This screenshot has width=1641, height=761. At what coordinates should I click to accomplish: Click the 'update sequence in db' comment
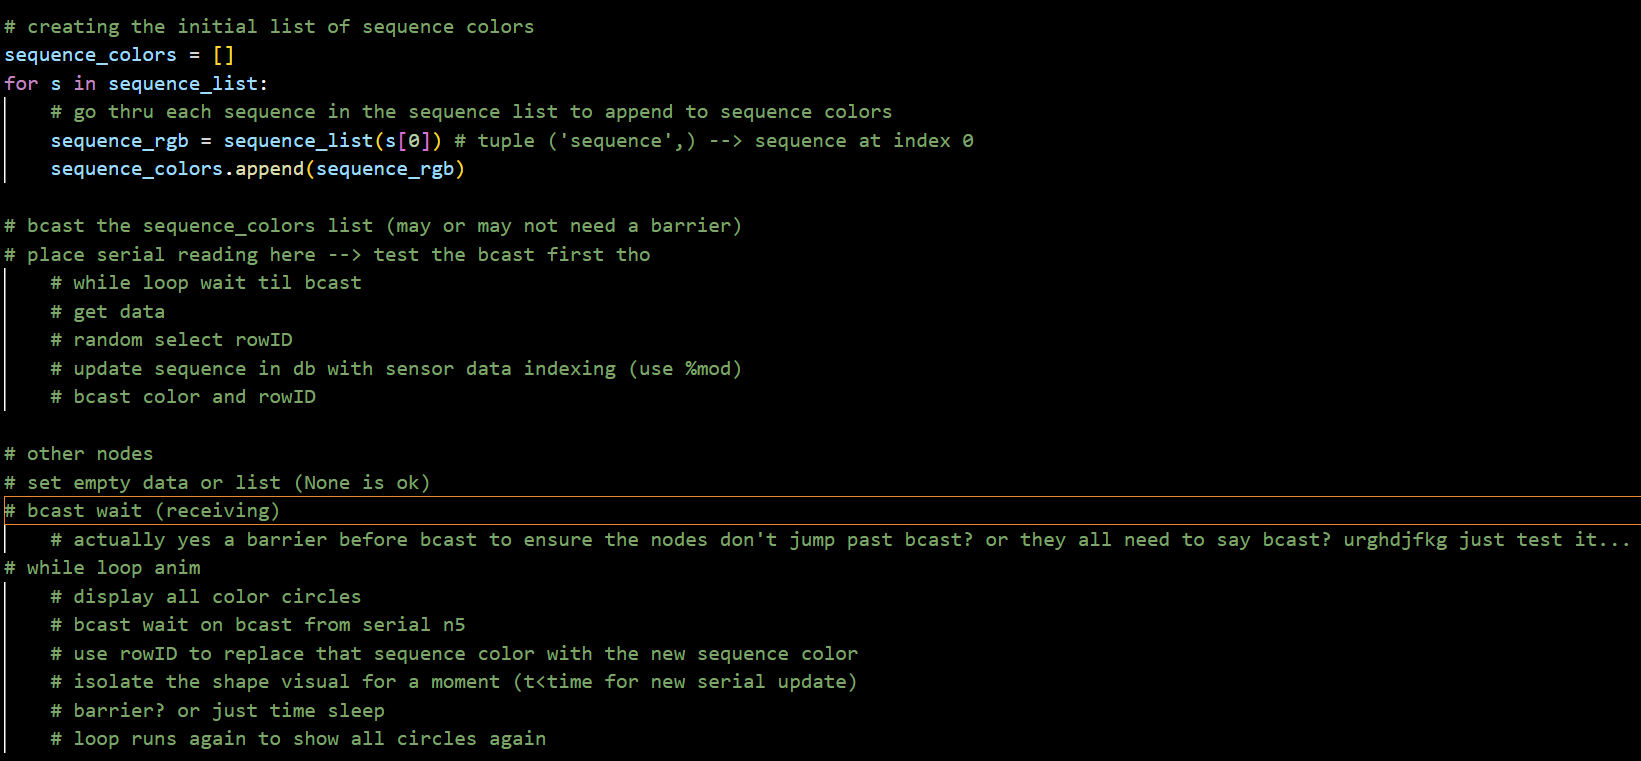coord(396,369)
